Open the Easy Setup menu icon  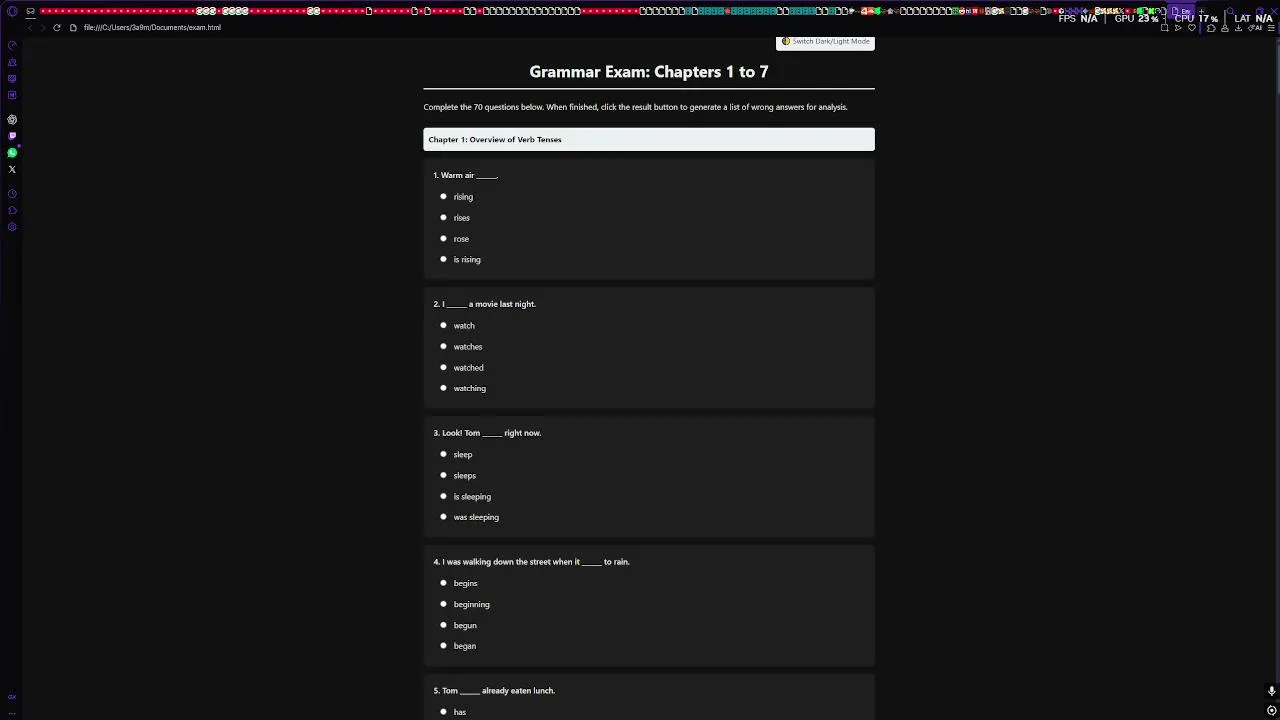tap(1271, 28)
